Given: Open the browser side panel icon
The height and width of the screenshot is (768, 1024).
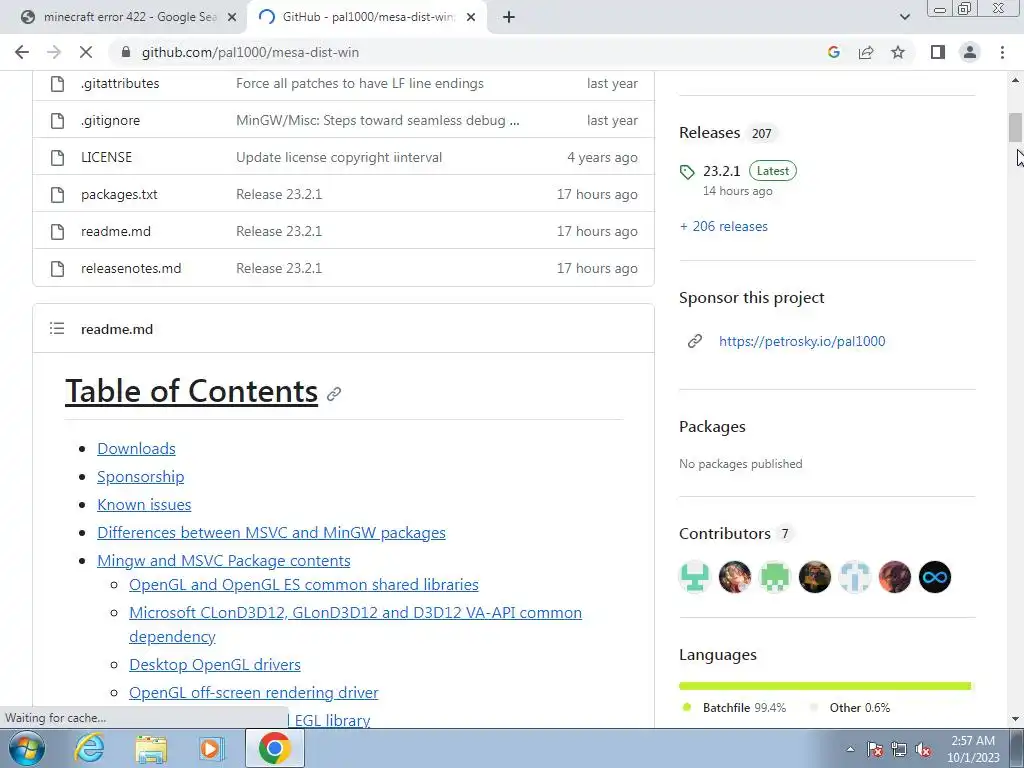Looking at the screenshot, I should [x=938, y=52].
